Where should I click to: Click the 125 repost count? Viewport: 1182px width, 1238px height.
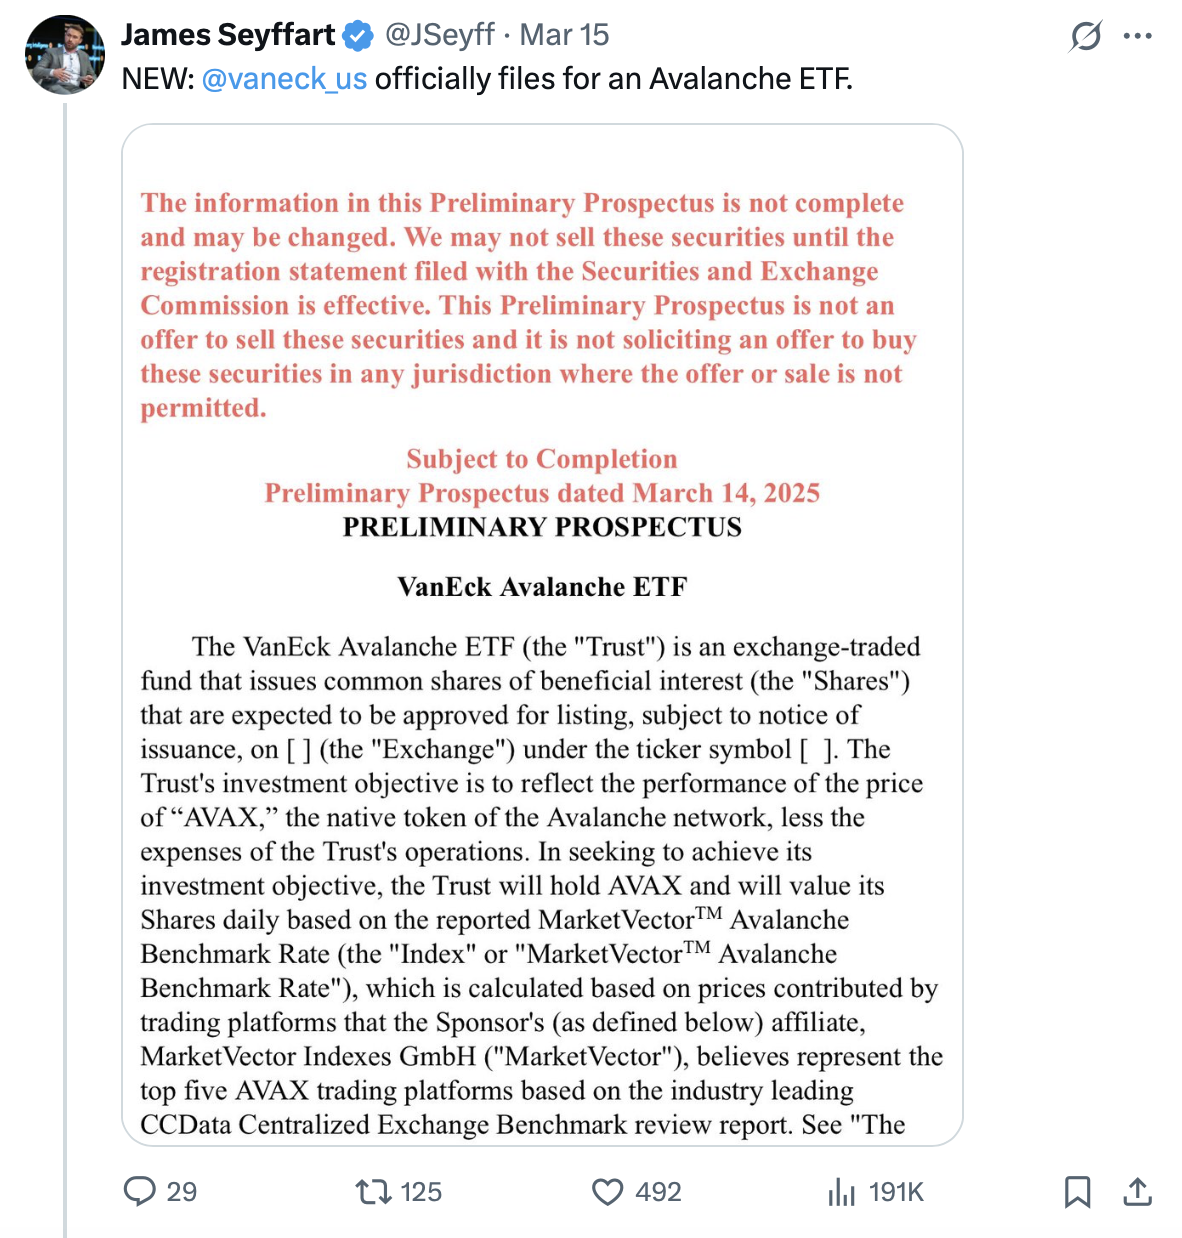click(420, 1192)
